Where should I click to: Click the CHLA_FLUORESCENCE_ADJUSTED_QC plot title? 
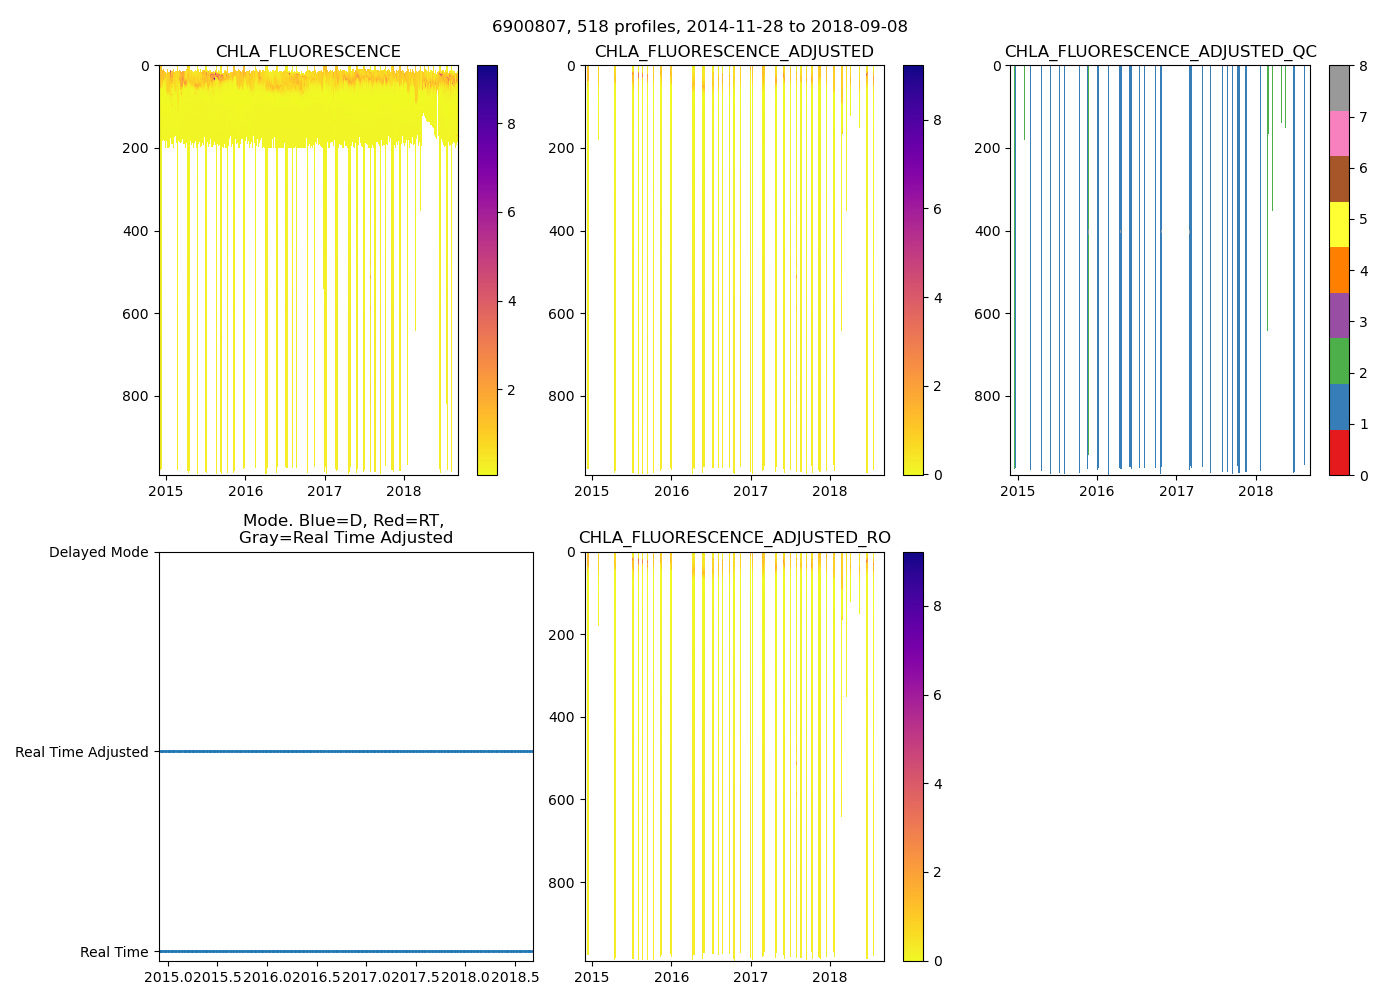(x=1160, y=52)
